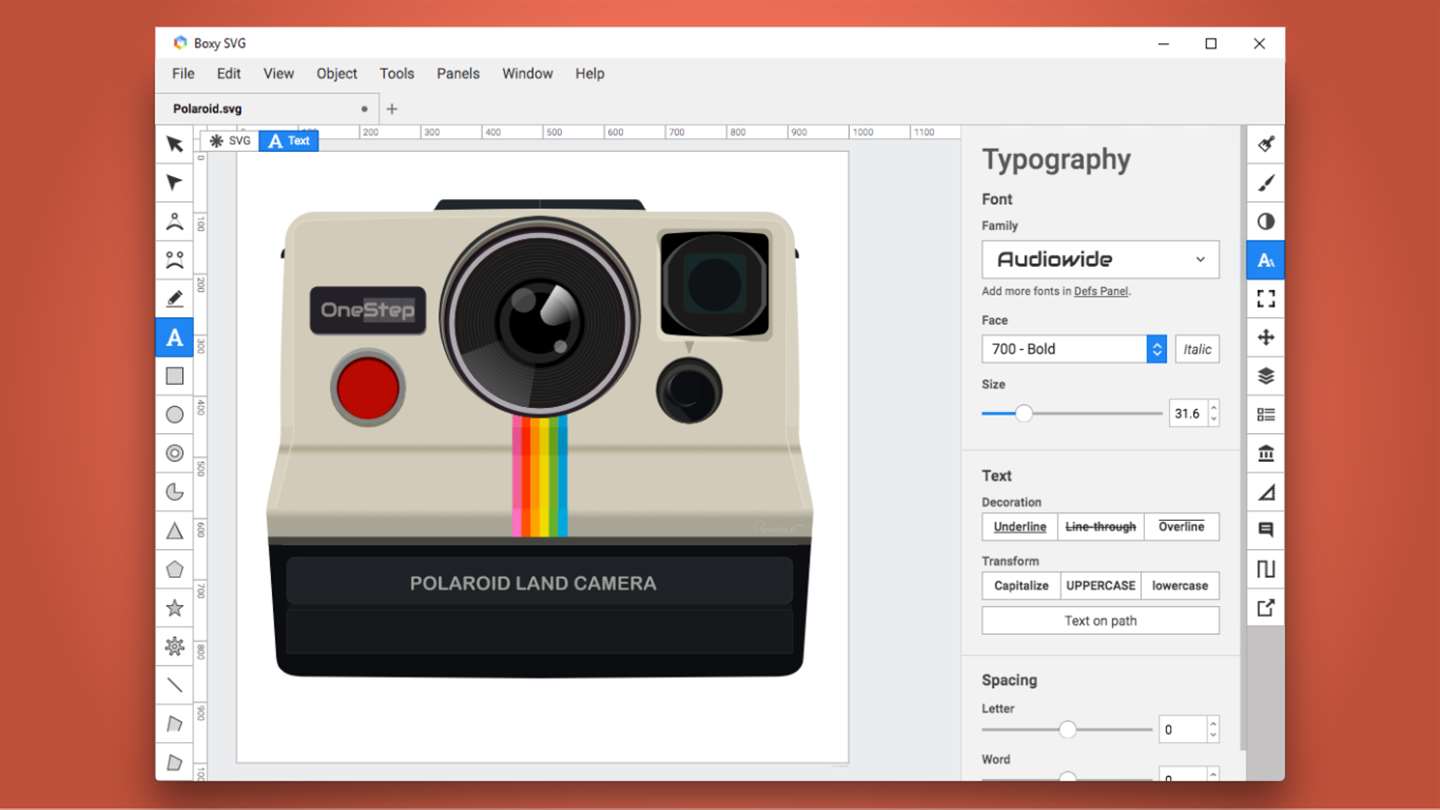Select the SVG breadcrumb above the canvas
The width and height of the screenshot is (1440, 810).
click(230, 141)
